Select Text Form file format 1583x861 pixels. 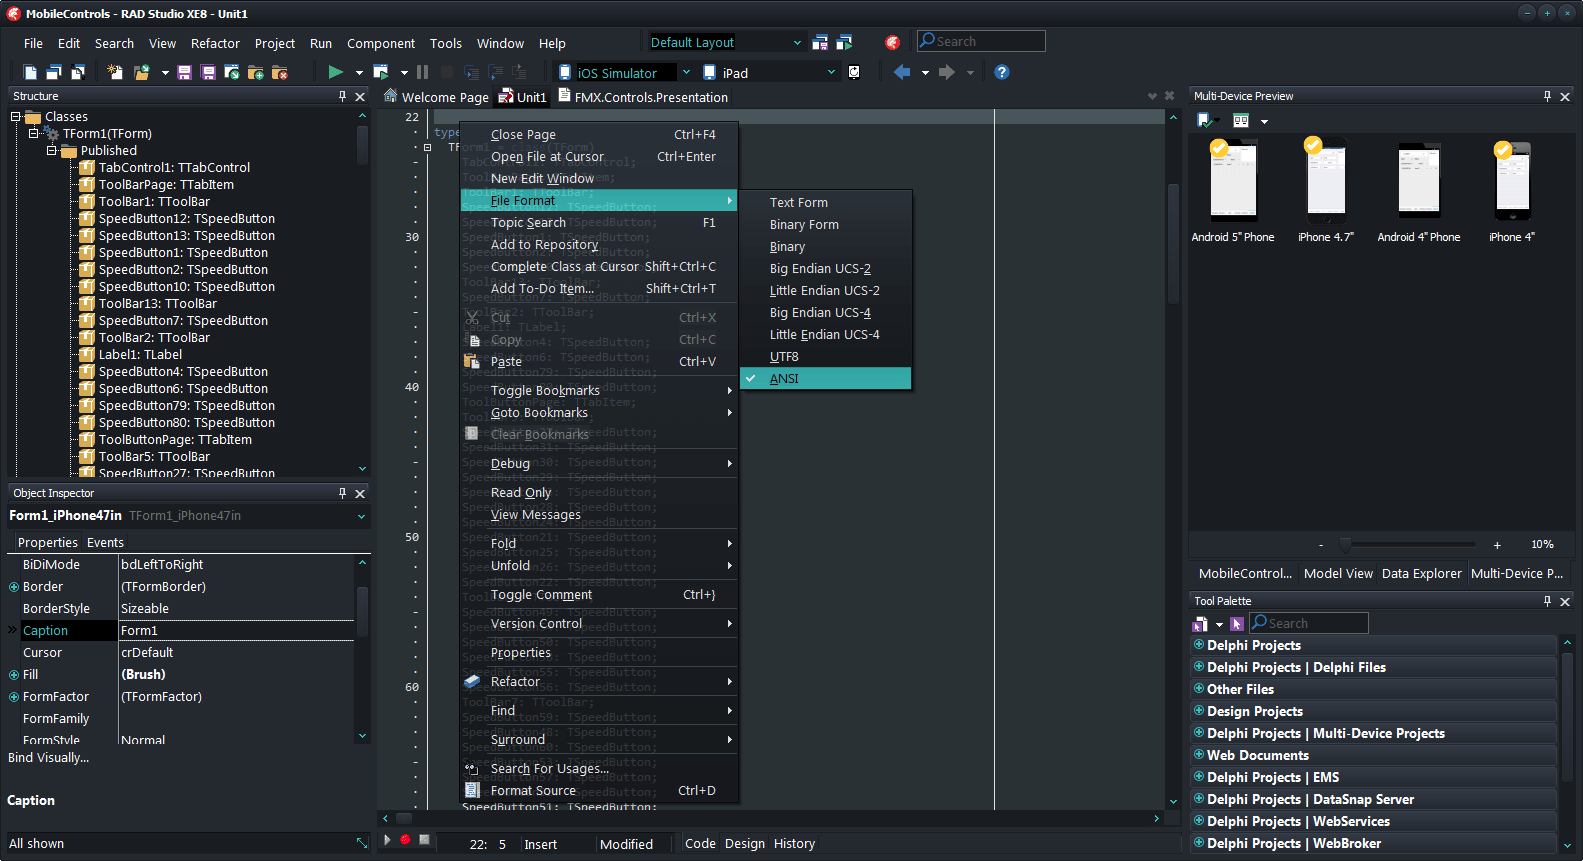tap(825, 203)
